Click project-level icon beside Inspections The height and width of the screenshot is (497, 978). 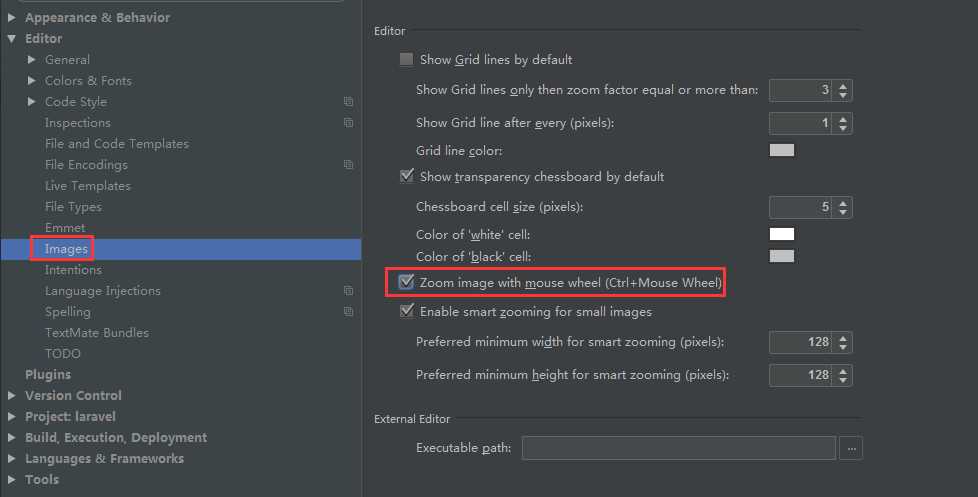tap(348, 123)
